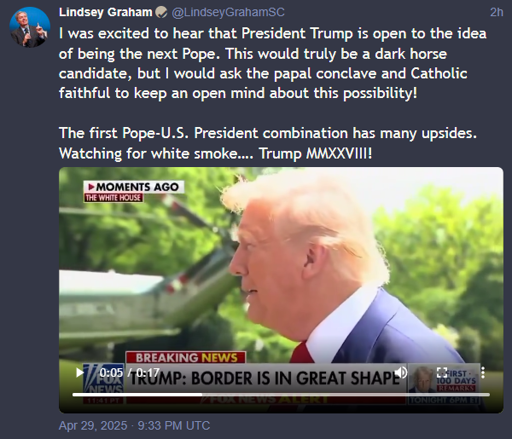
Task: Click the post text paragraph
Action: (273, 63)
